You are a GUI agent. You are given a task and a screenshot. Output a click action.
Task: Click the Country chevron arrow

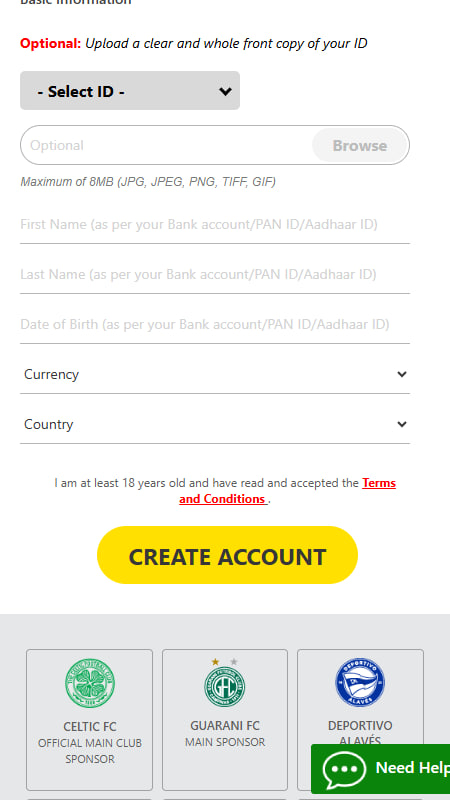[x=402, y=424]
